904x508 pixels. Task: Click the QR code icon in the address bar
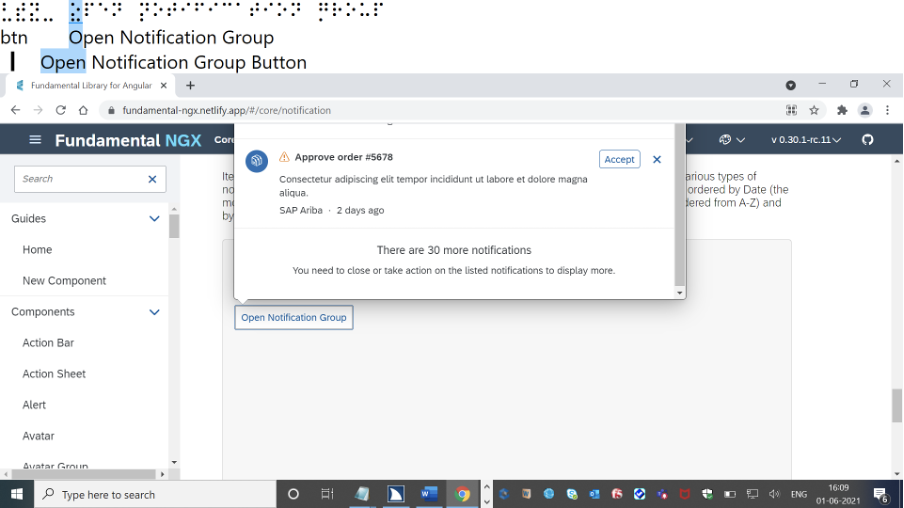tap(792, 110)
